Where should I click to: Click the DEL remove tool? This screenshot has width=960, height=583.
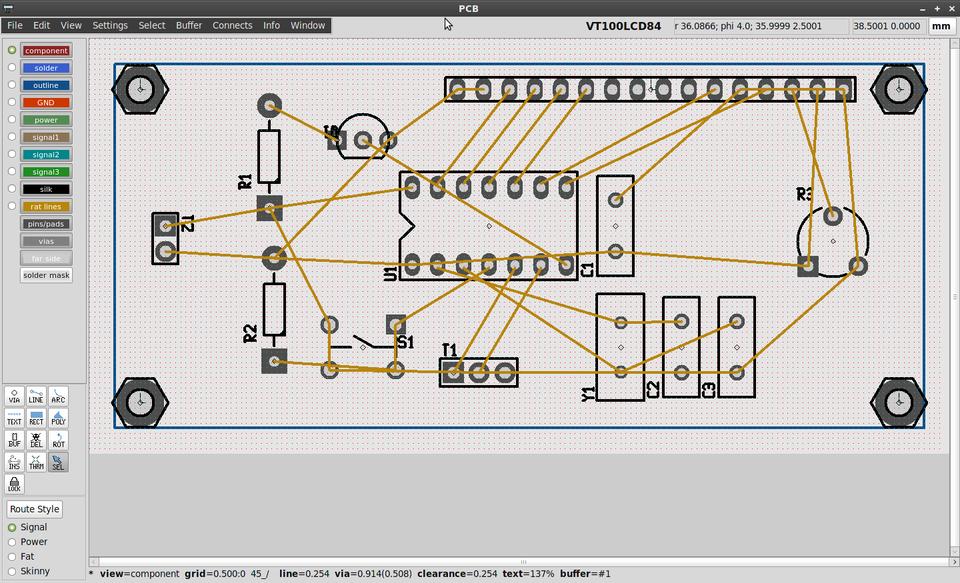[x=36, y=440]
